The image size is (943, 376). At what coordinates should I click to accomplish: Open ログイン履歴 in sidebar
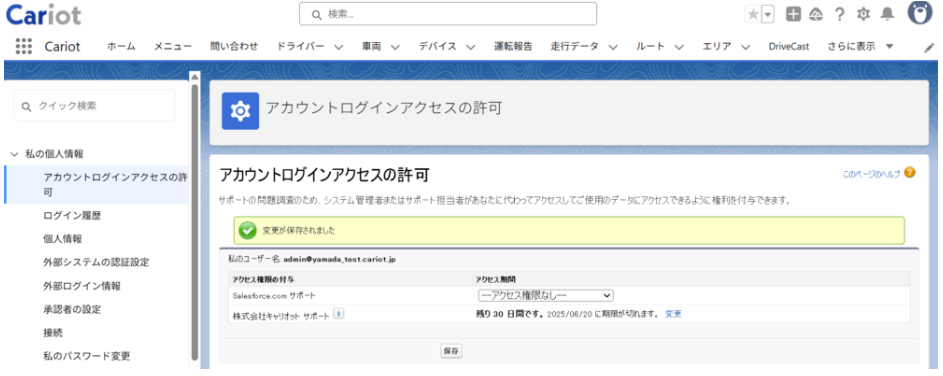point(72,215)
